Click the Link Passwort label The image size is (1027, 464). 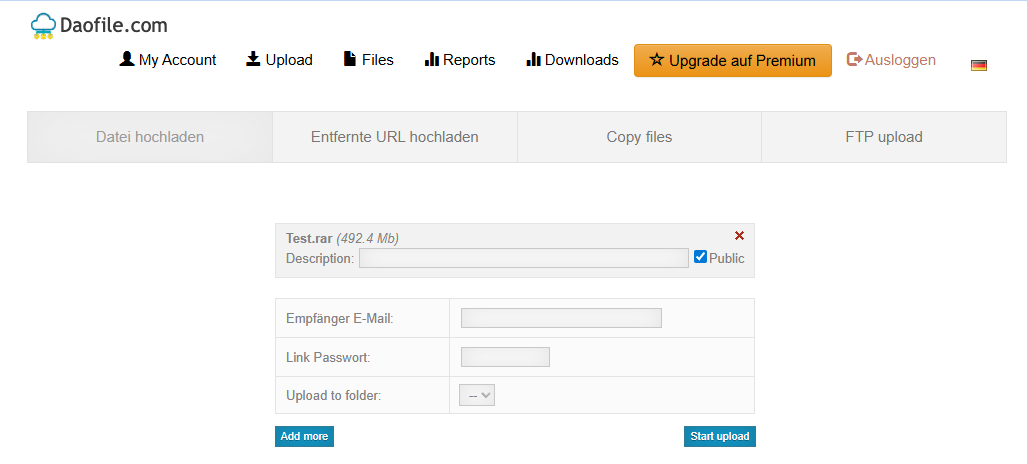(x=328, y=358)
